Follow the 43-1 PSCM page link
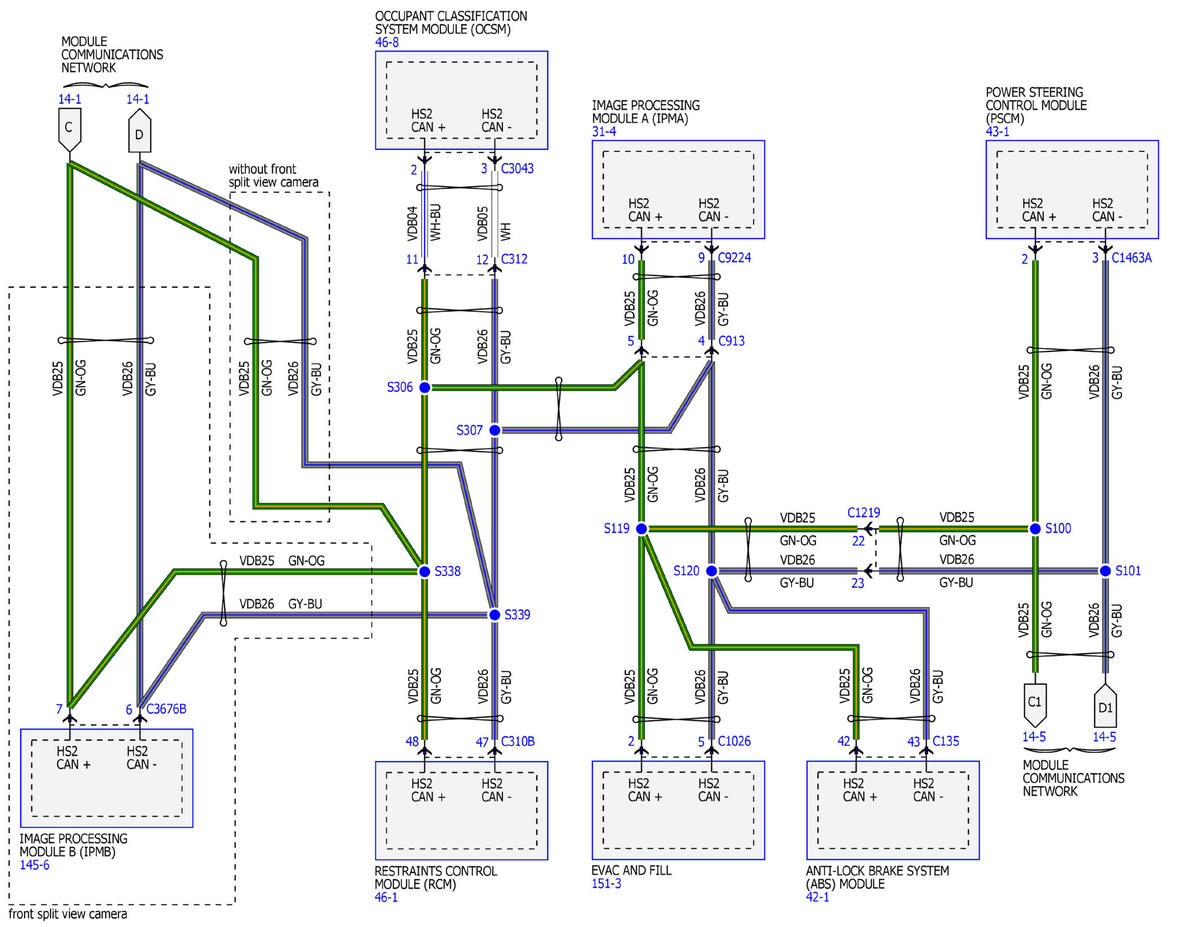Image resolution: width=1200 pixels, height=927 pixels. [998, 132]
